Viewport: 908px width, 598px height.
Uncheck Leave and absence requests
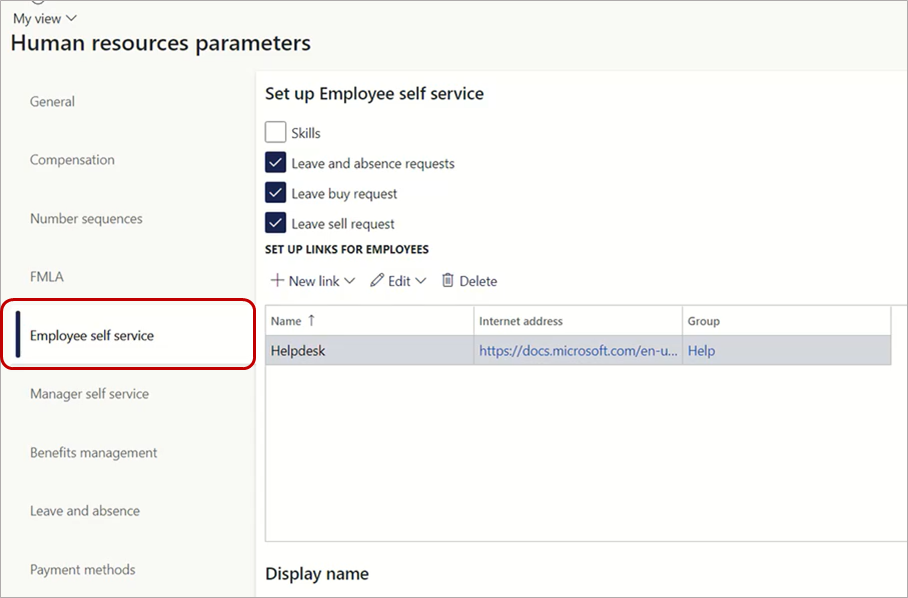276,163
